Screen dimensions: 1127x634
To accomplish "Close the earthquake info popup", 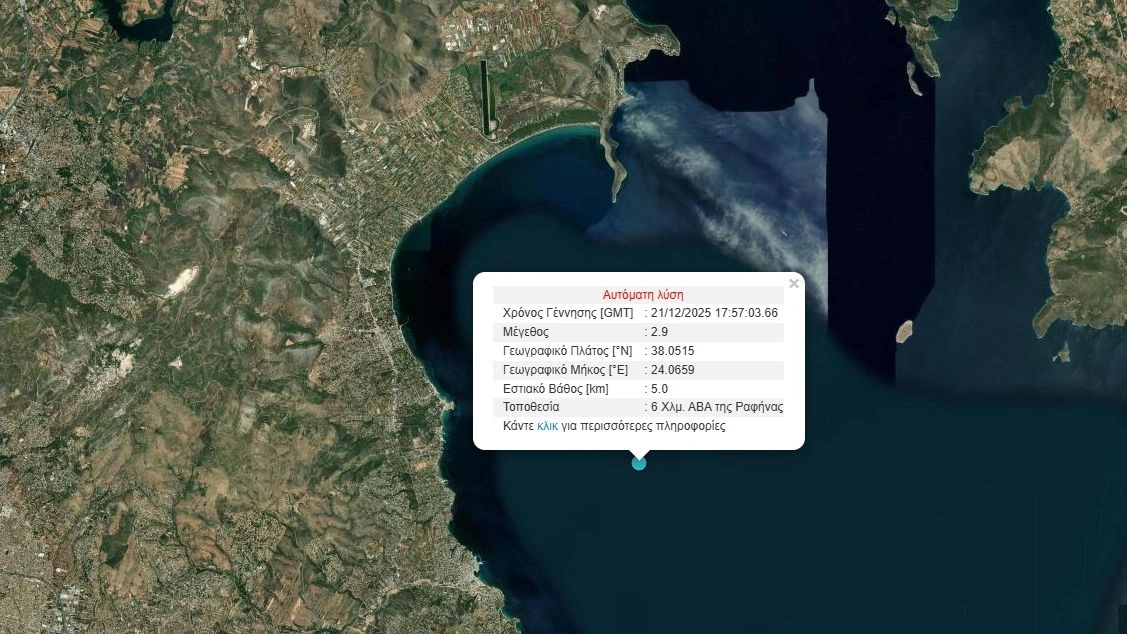I will click(793, 284).
